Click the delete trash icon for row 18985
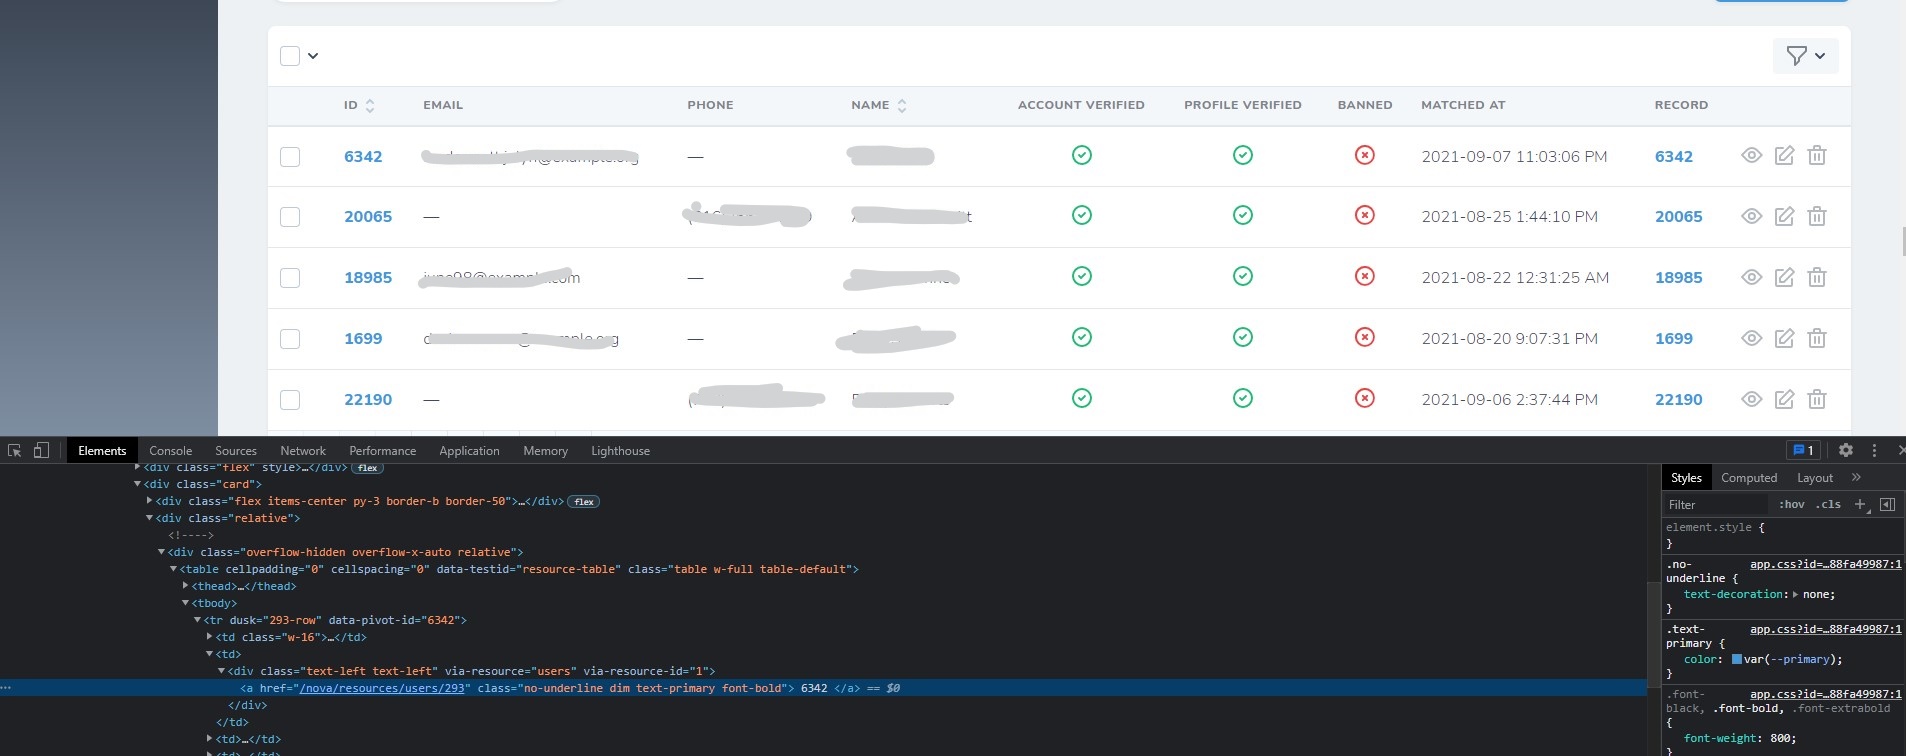The height and width of the screenshot is (756, 1906). tap(1817, 277)
